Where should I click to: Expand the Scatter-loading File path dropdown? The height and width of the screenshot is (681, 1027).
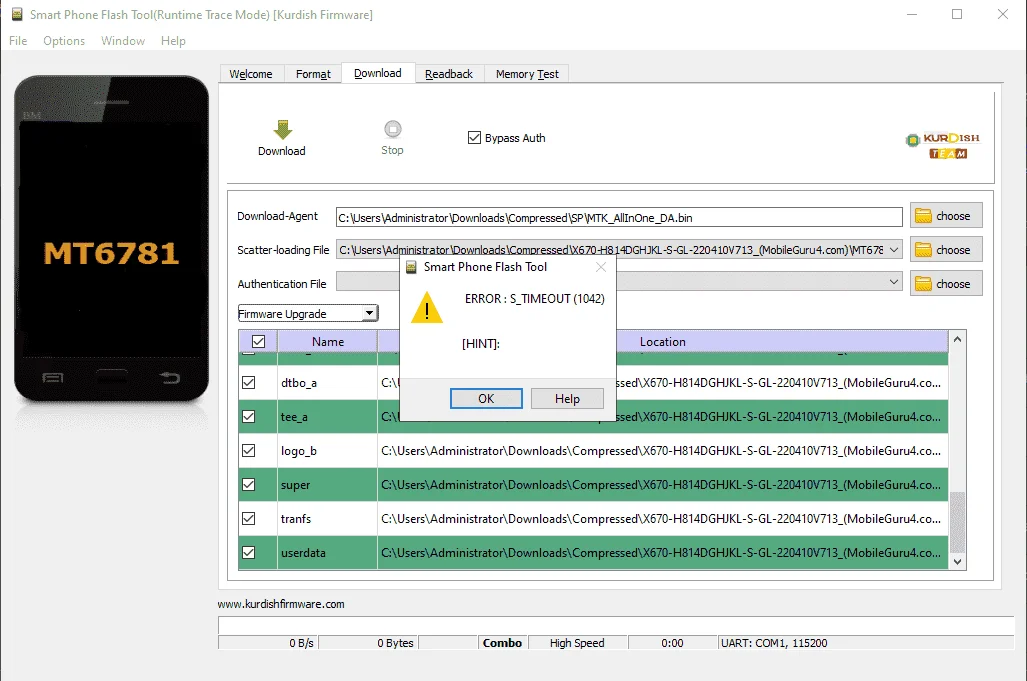893,249
